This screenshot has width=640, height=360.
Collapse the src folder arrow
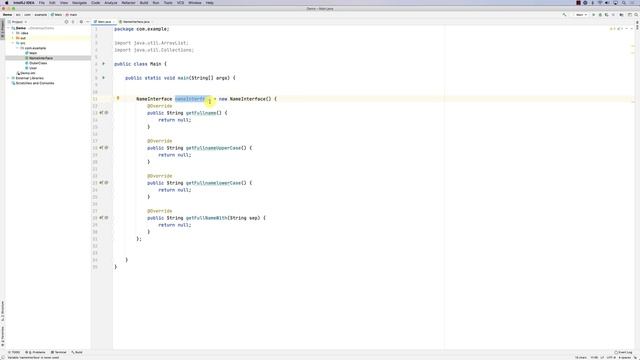13,43
